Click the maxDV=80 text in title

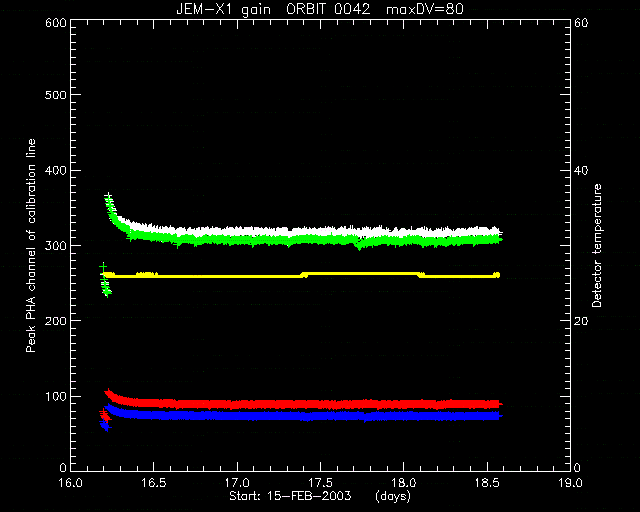(424, 9)
